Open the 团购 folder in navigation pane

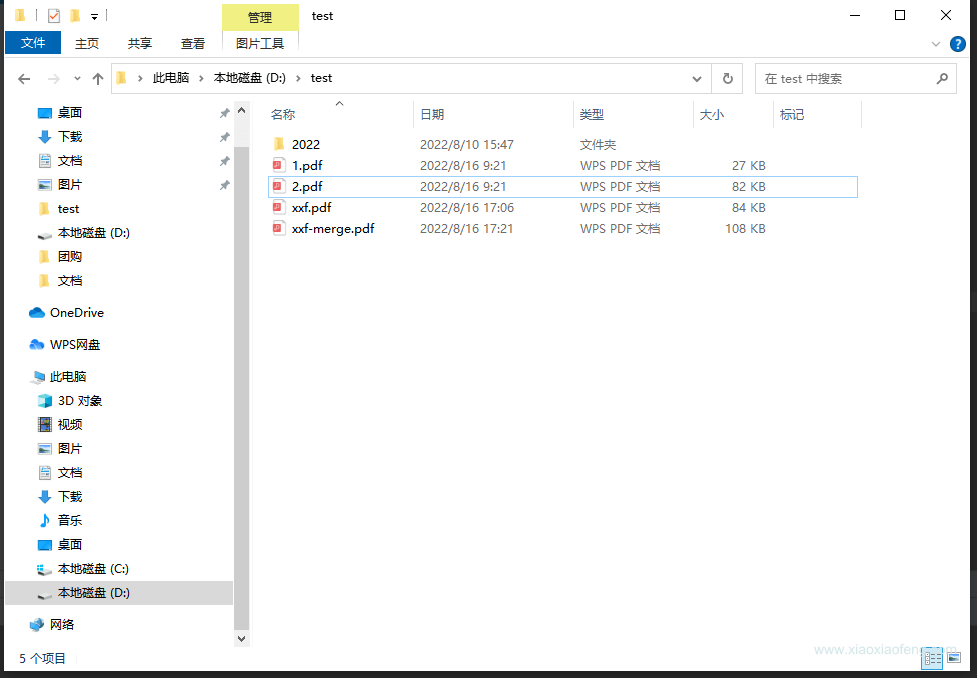click(70, 257)
